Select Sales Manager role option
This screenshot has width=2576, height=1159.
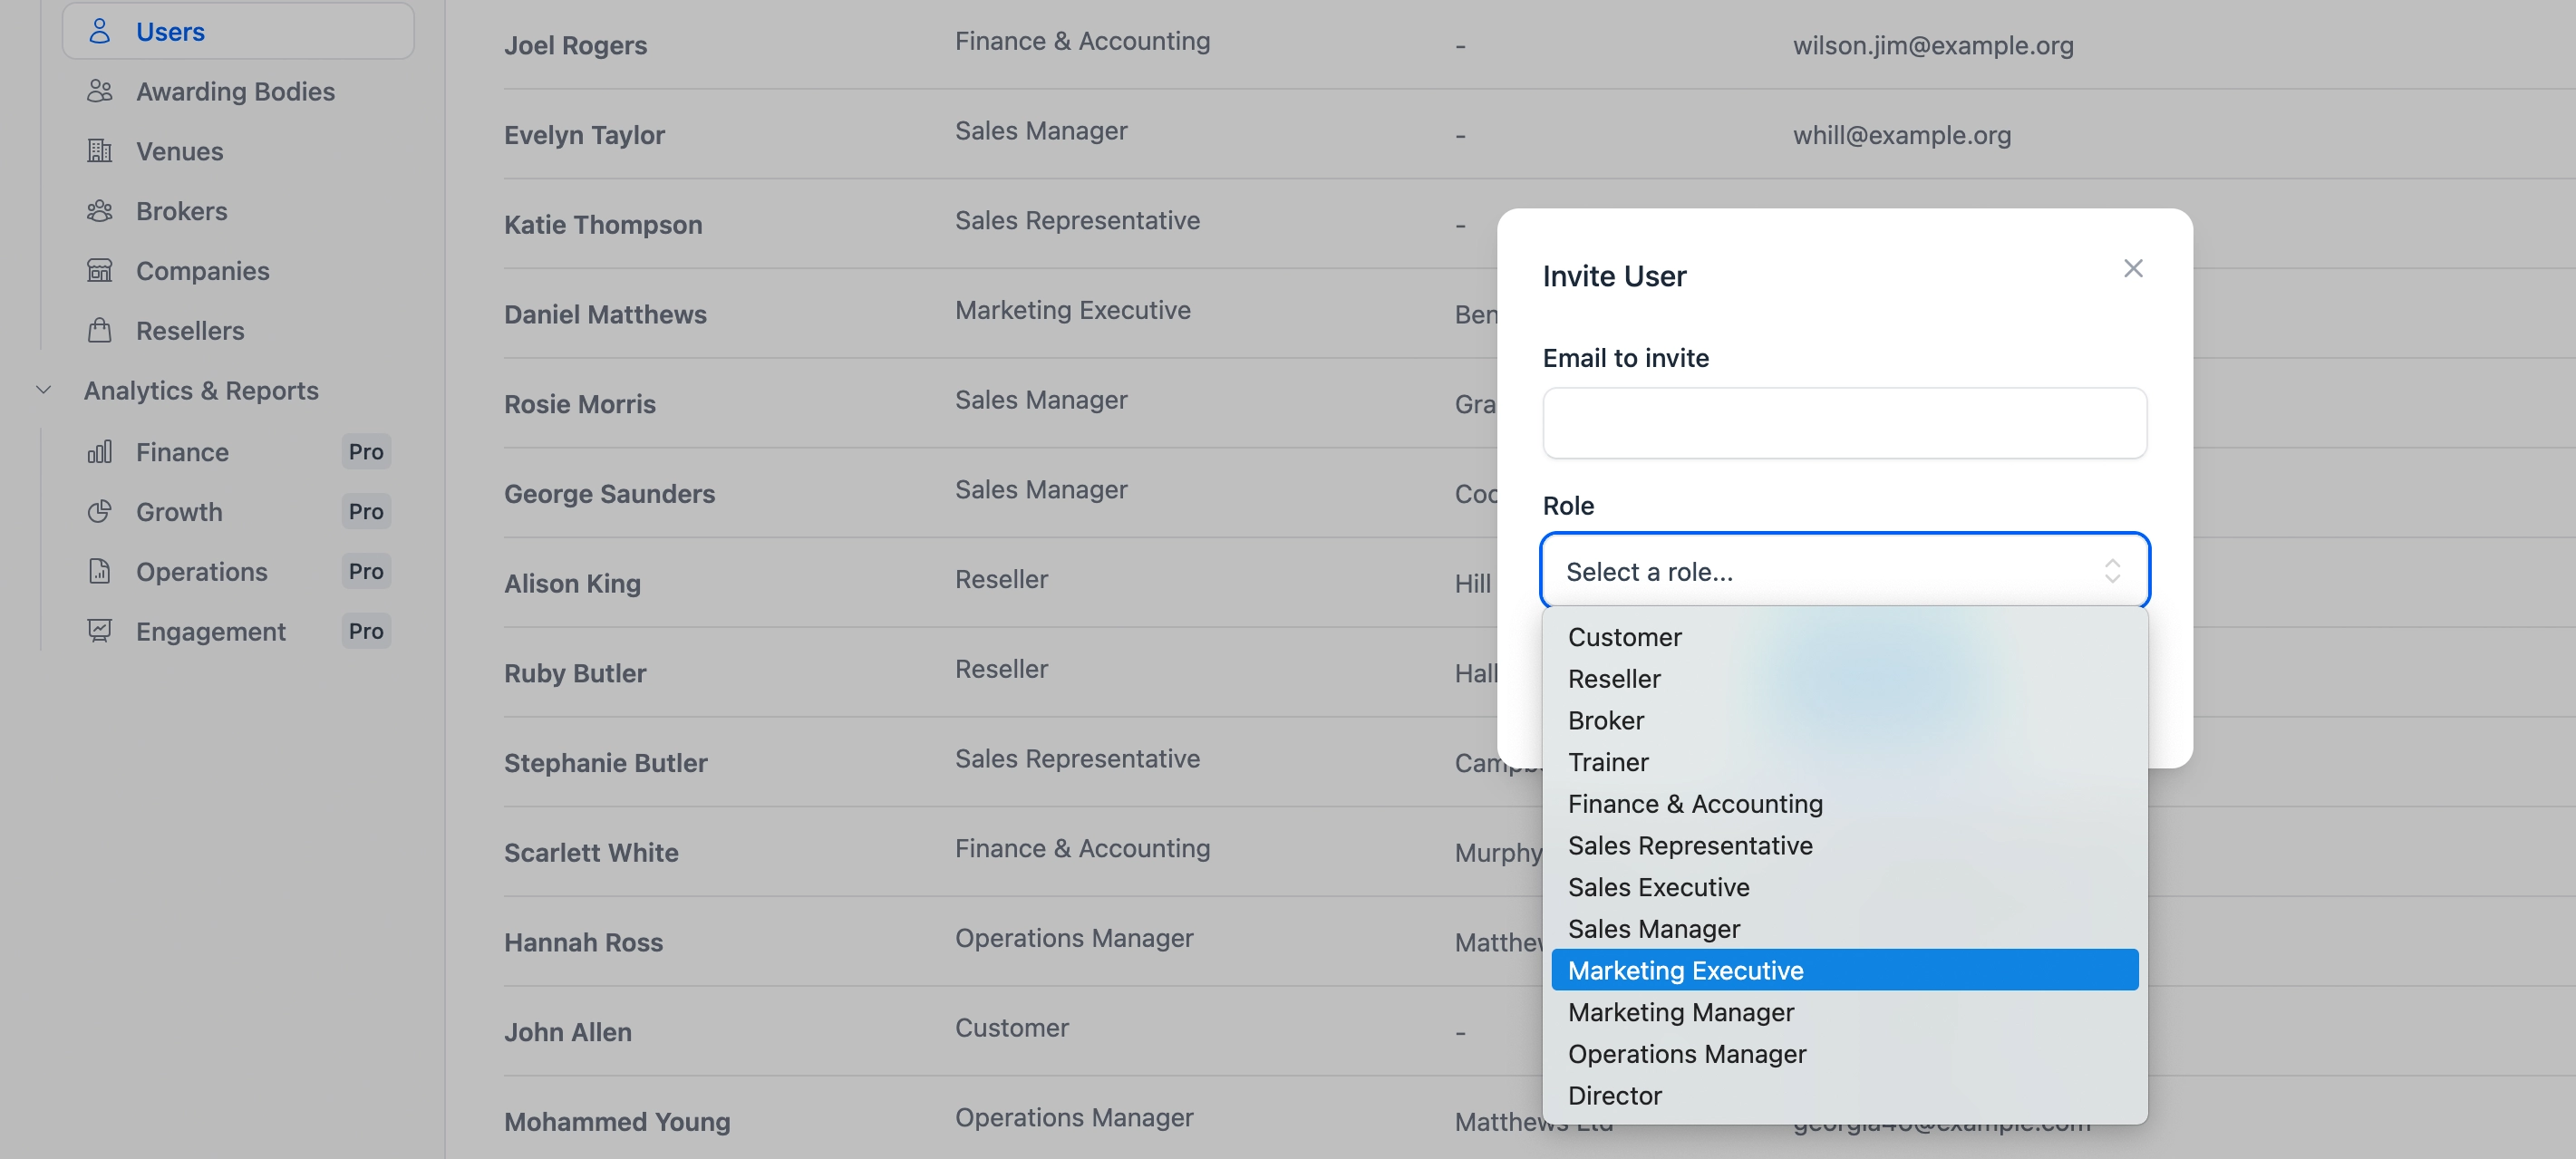(1653, 929)
